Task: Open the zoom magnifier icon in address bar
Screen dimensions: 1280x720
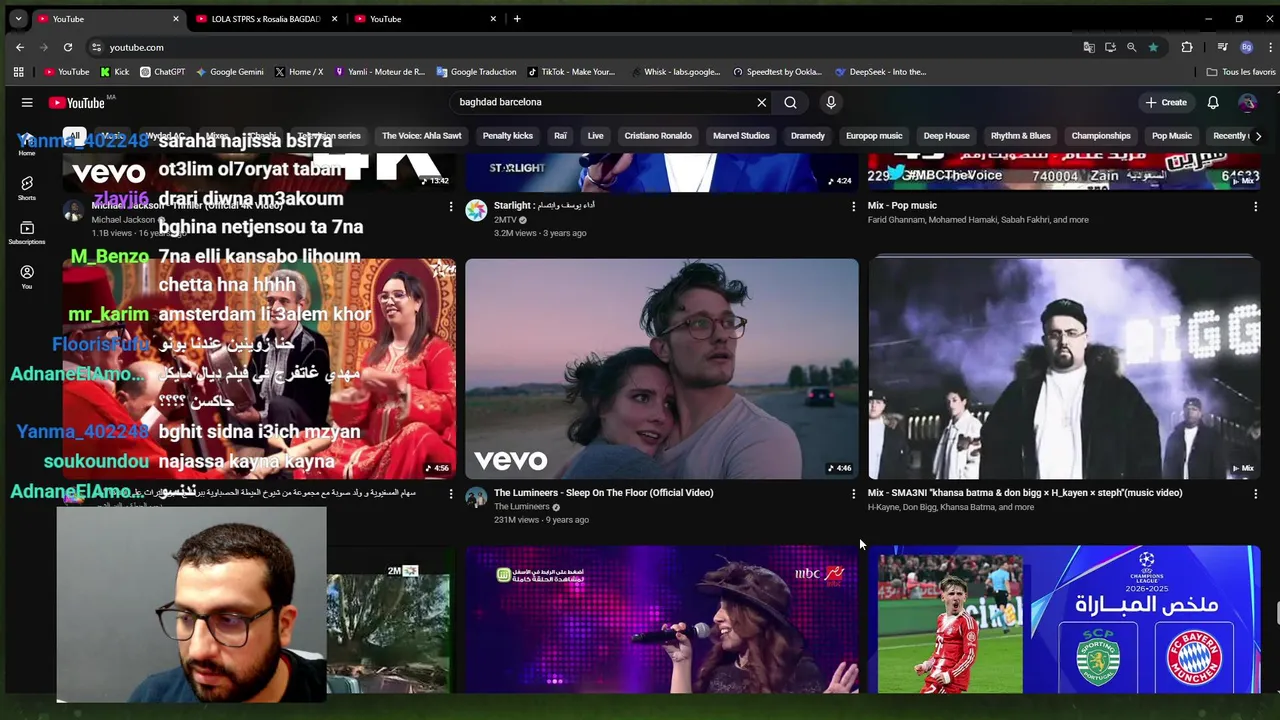Action: coord(1131,47)
